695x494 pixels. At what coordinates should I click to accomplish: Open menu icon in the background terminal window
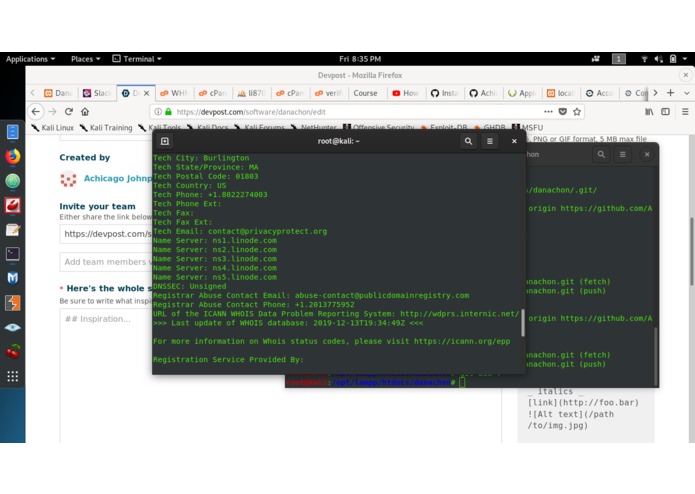coord(623,154)
